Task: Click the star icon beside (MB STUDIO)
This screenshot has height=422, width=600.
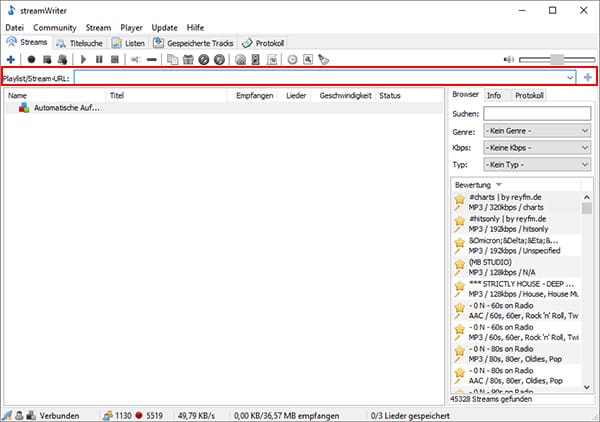Action: 459,264
